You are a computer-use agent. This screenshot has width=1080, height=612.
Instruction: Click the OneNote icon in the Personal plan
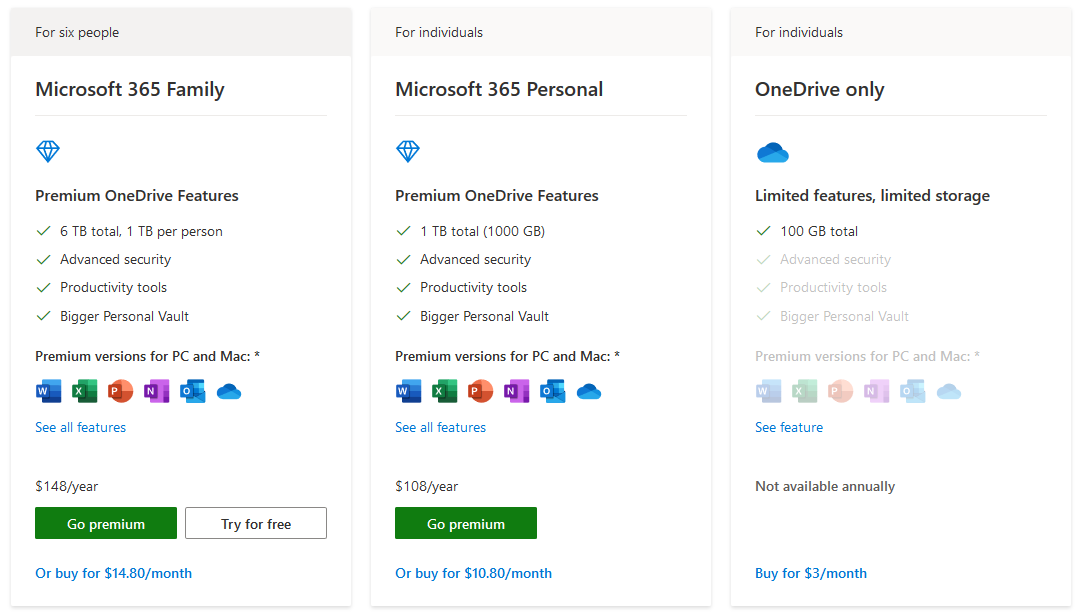(516, 391)
